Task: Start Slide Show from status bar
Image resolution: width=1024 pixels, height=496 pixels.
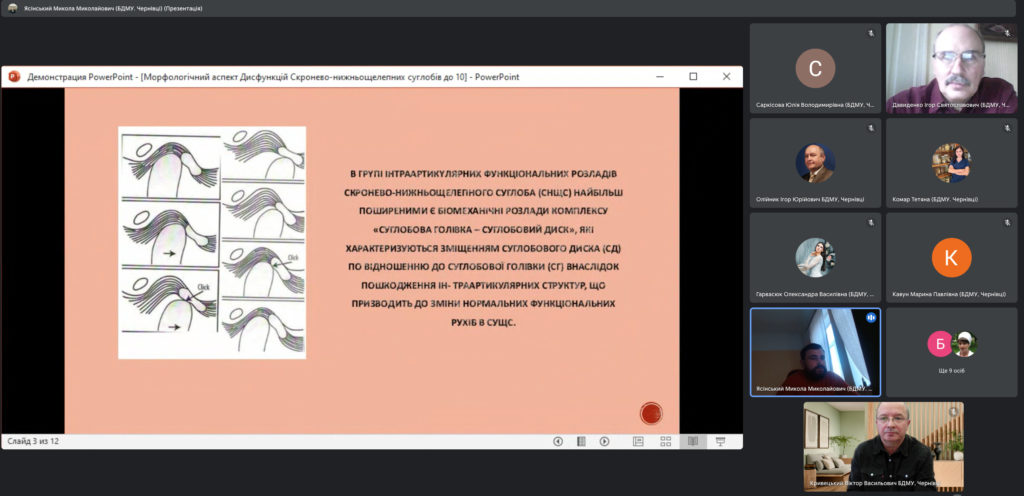Action: pyautogui.click(x=719, y=441)
